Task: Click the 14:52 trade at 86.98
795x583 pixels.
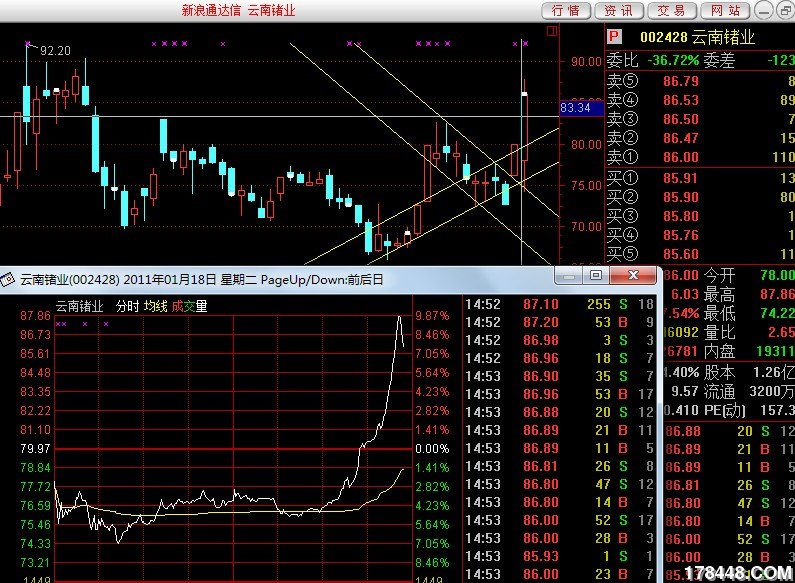Action: click(560, 340)
